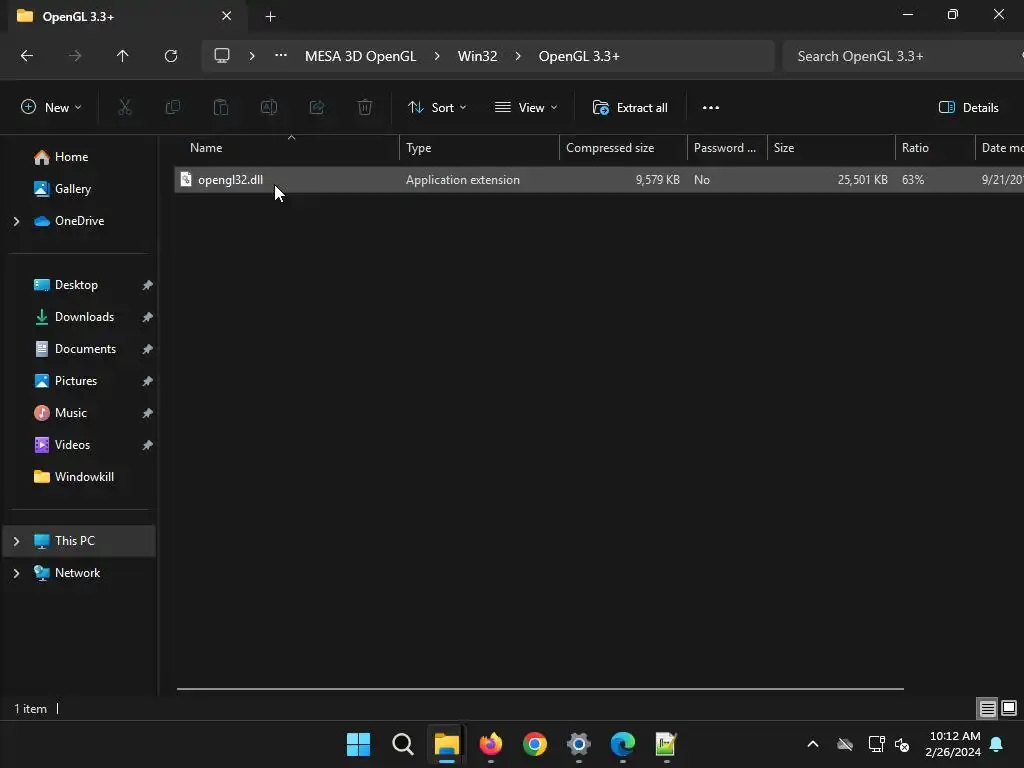Expand chevron after PC icon in address bar
Screen dimensions: 1024x768
(252, 56)
